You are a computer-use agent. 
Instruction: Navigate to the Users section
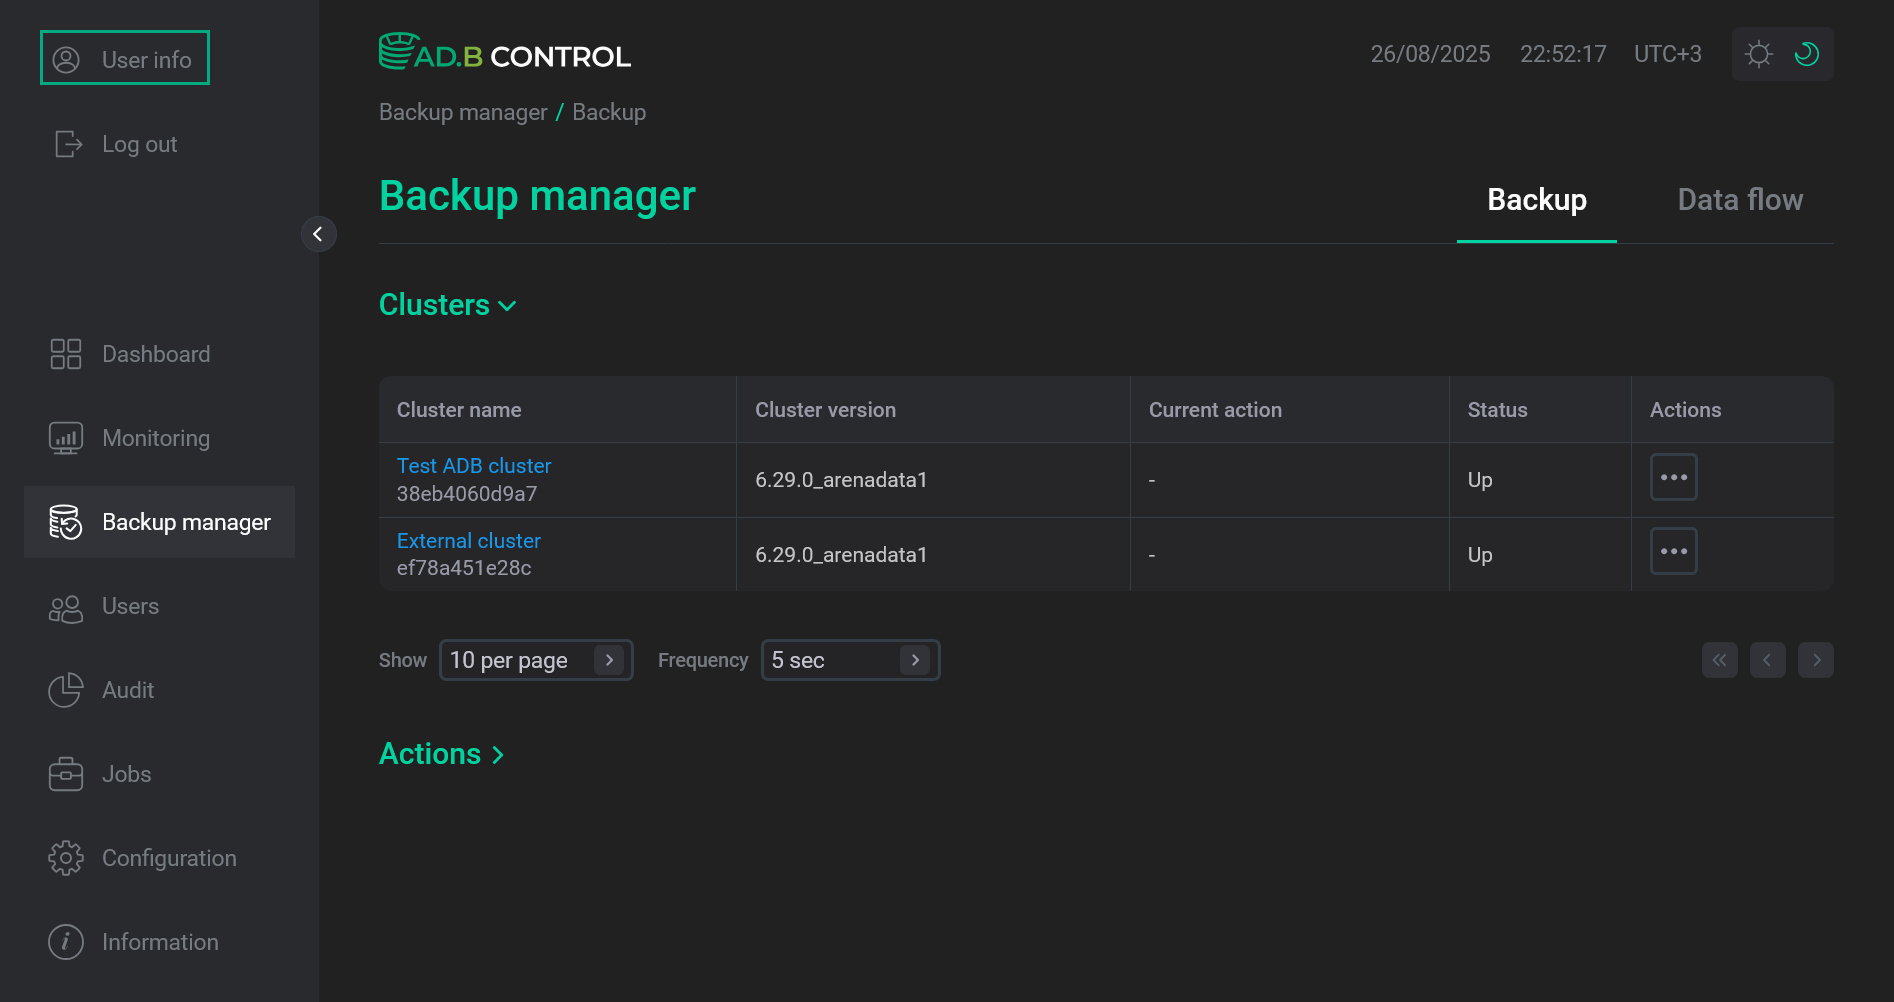point(130,606)
